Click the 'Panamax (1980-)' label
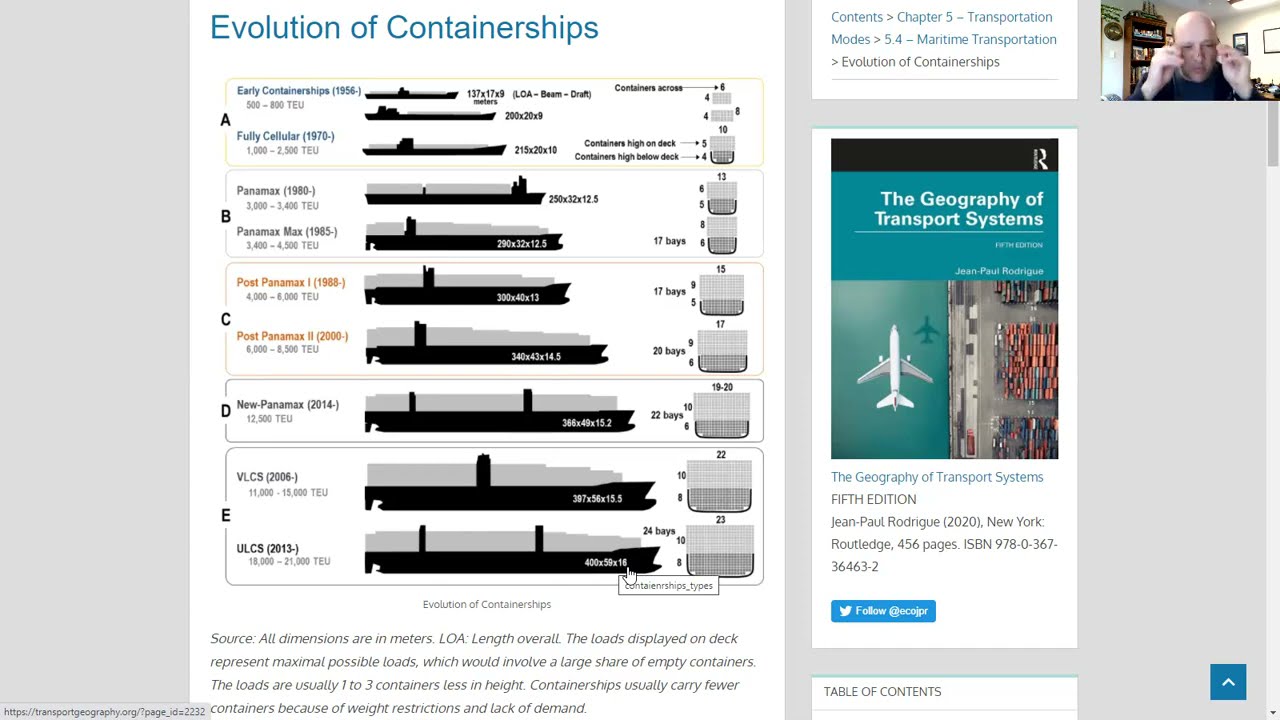Image resolution: width=1280 pixels, height=720 pixels. pos(275,191)
